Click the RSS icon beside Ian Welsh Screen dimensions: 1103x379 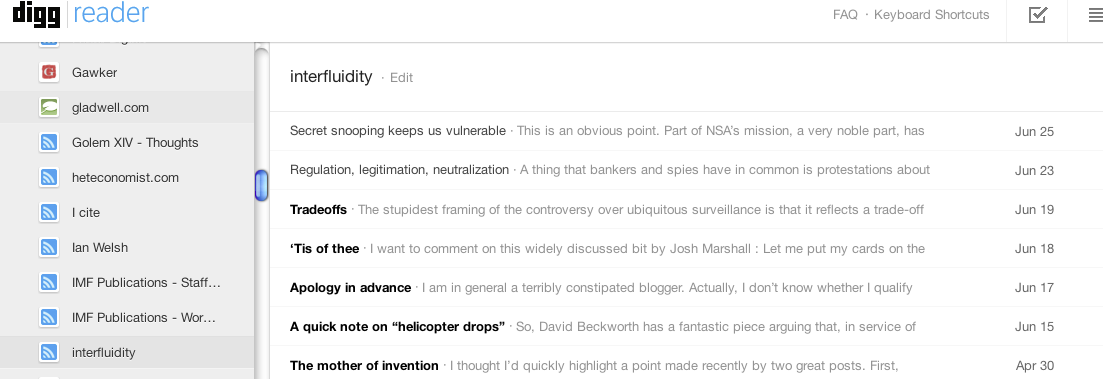(49, 248)
